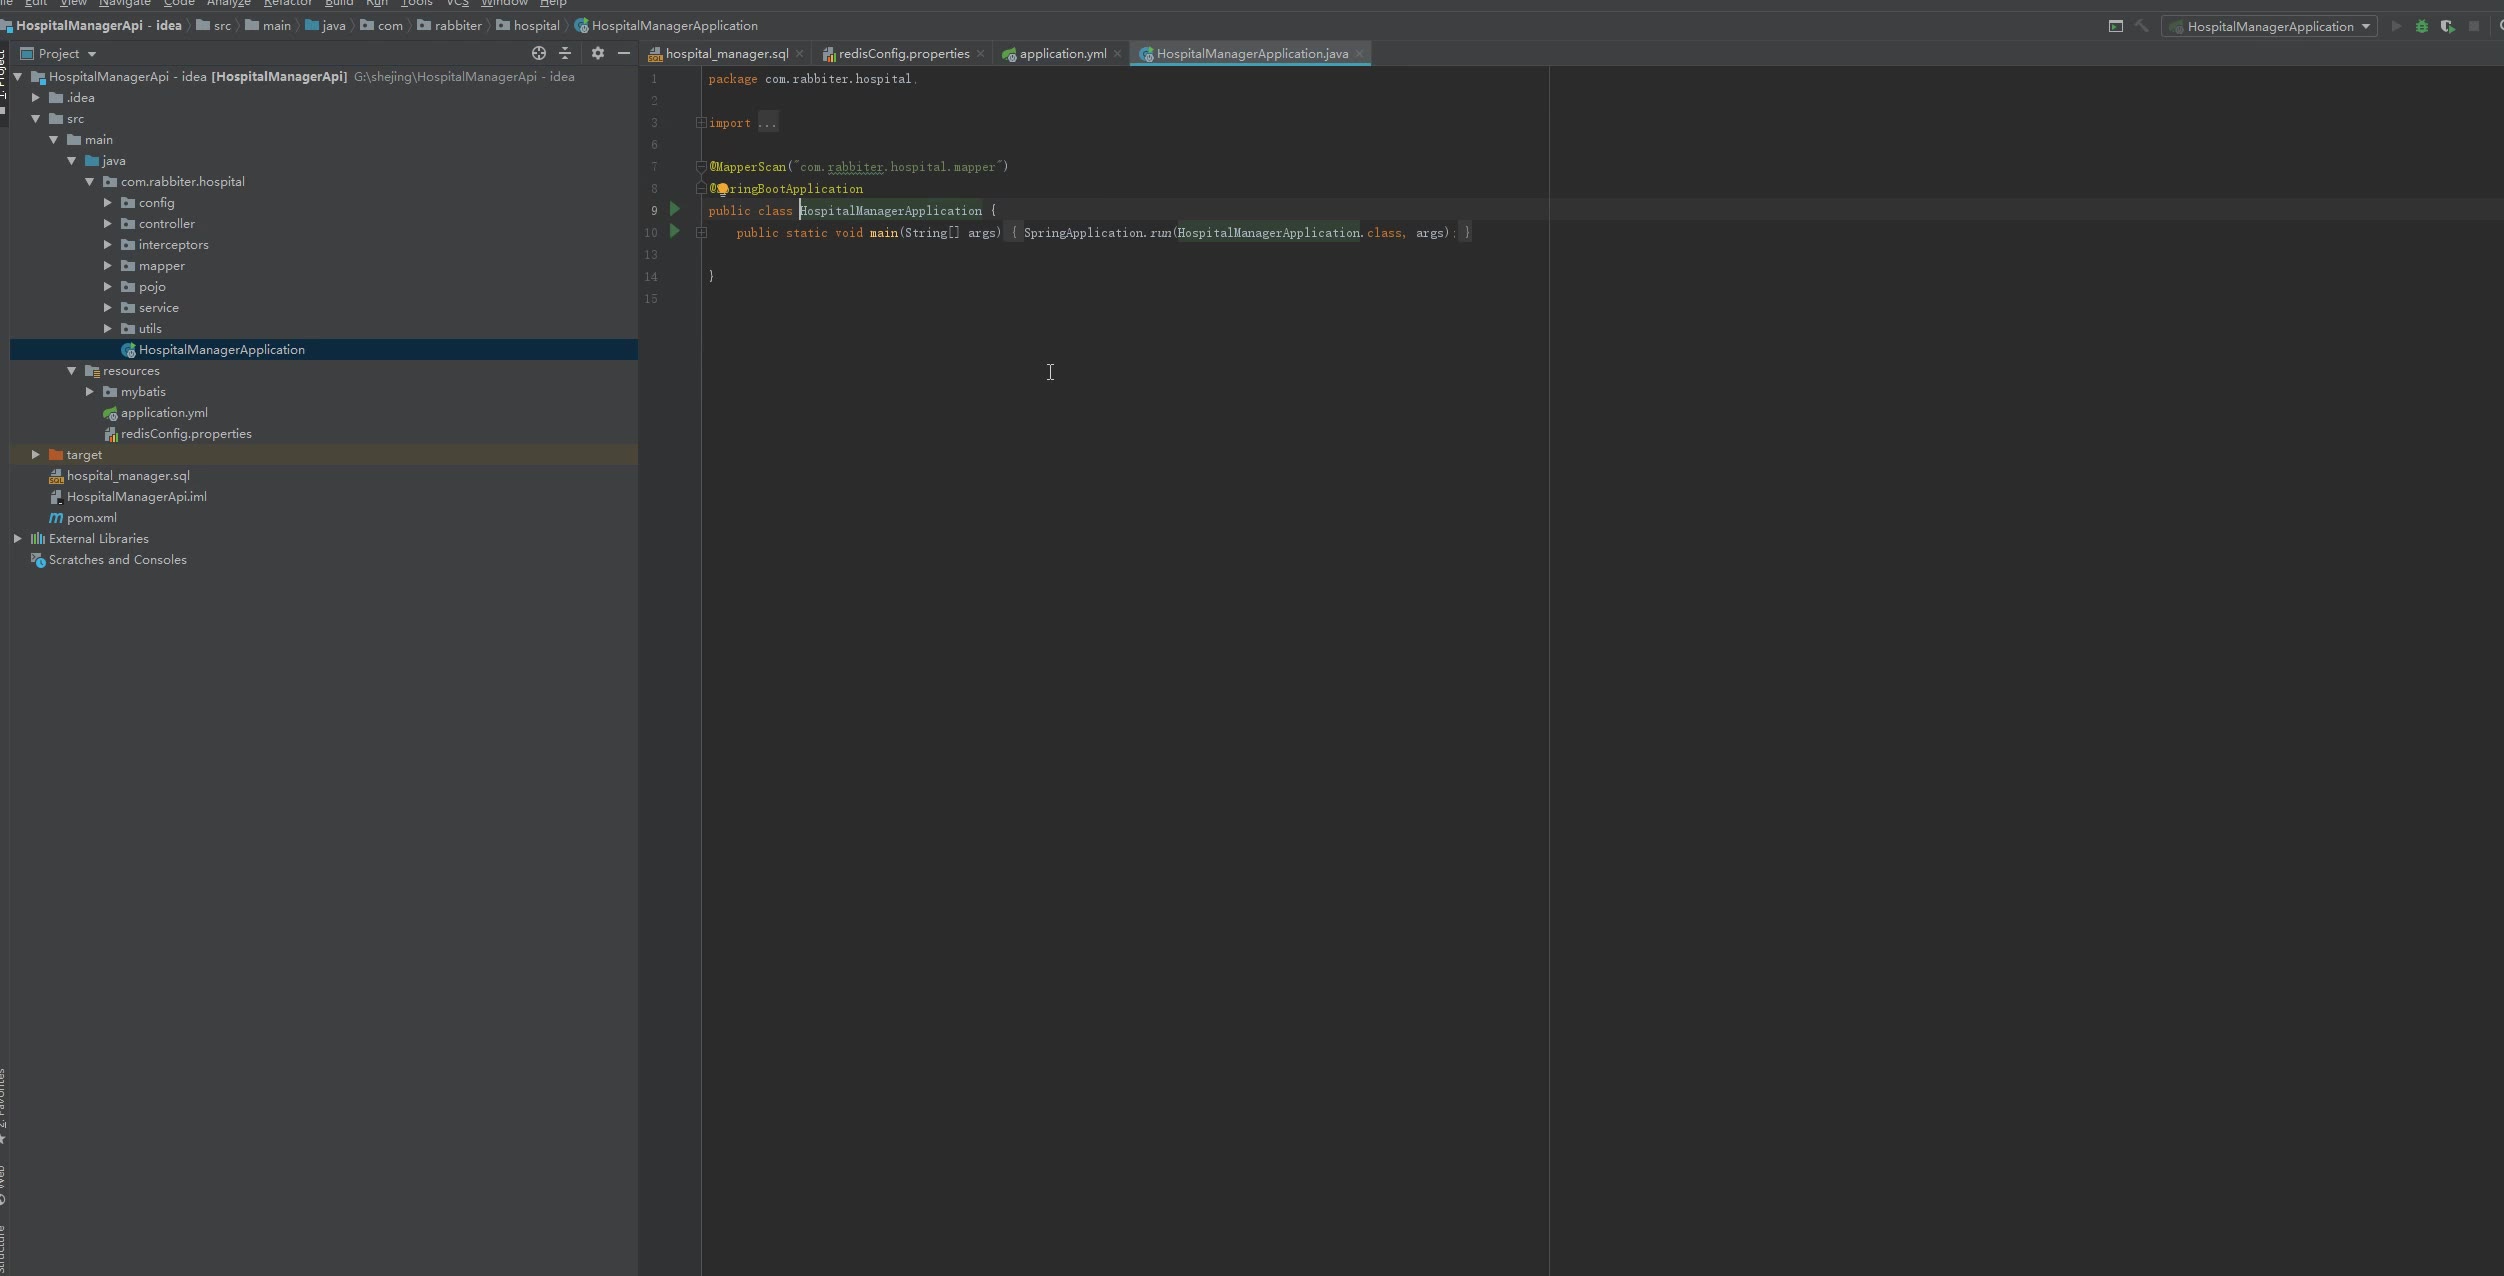Viewport: 2504px width, 1276px height.
Task: Click the intention lightbulb on line 8
Action: point(722,189)
